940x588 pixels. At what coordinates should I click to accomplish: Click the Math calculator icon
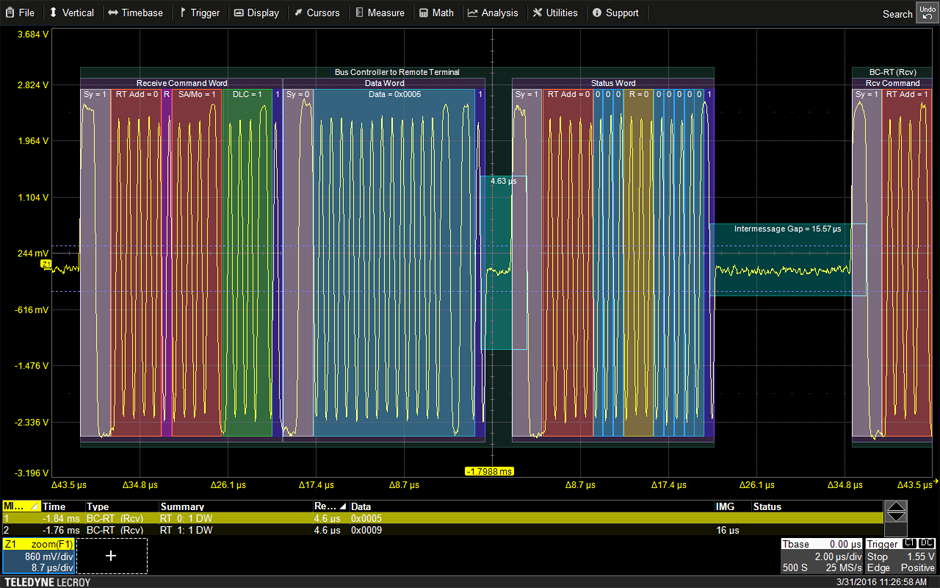tap(424, 13)
